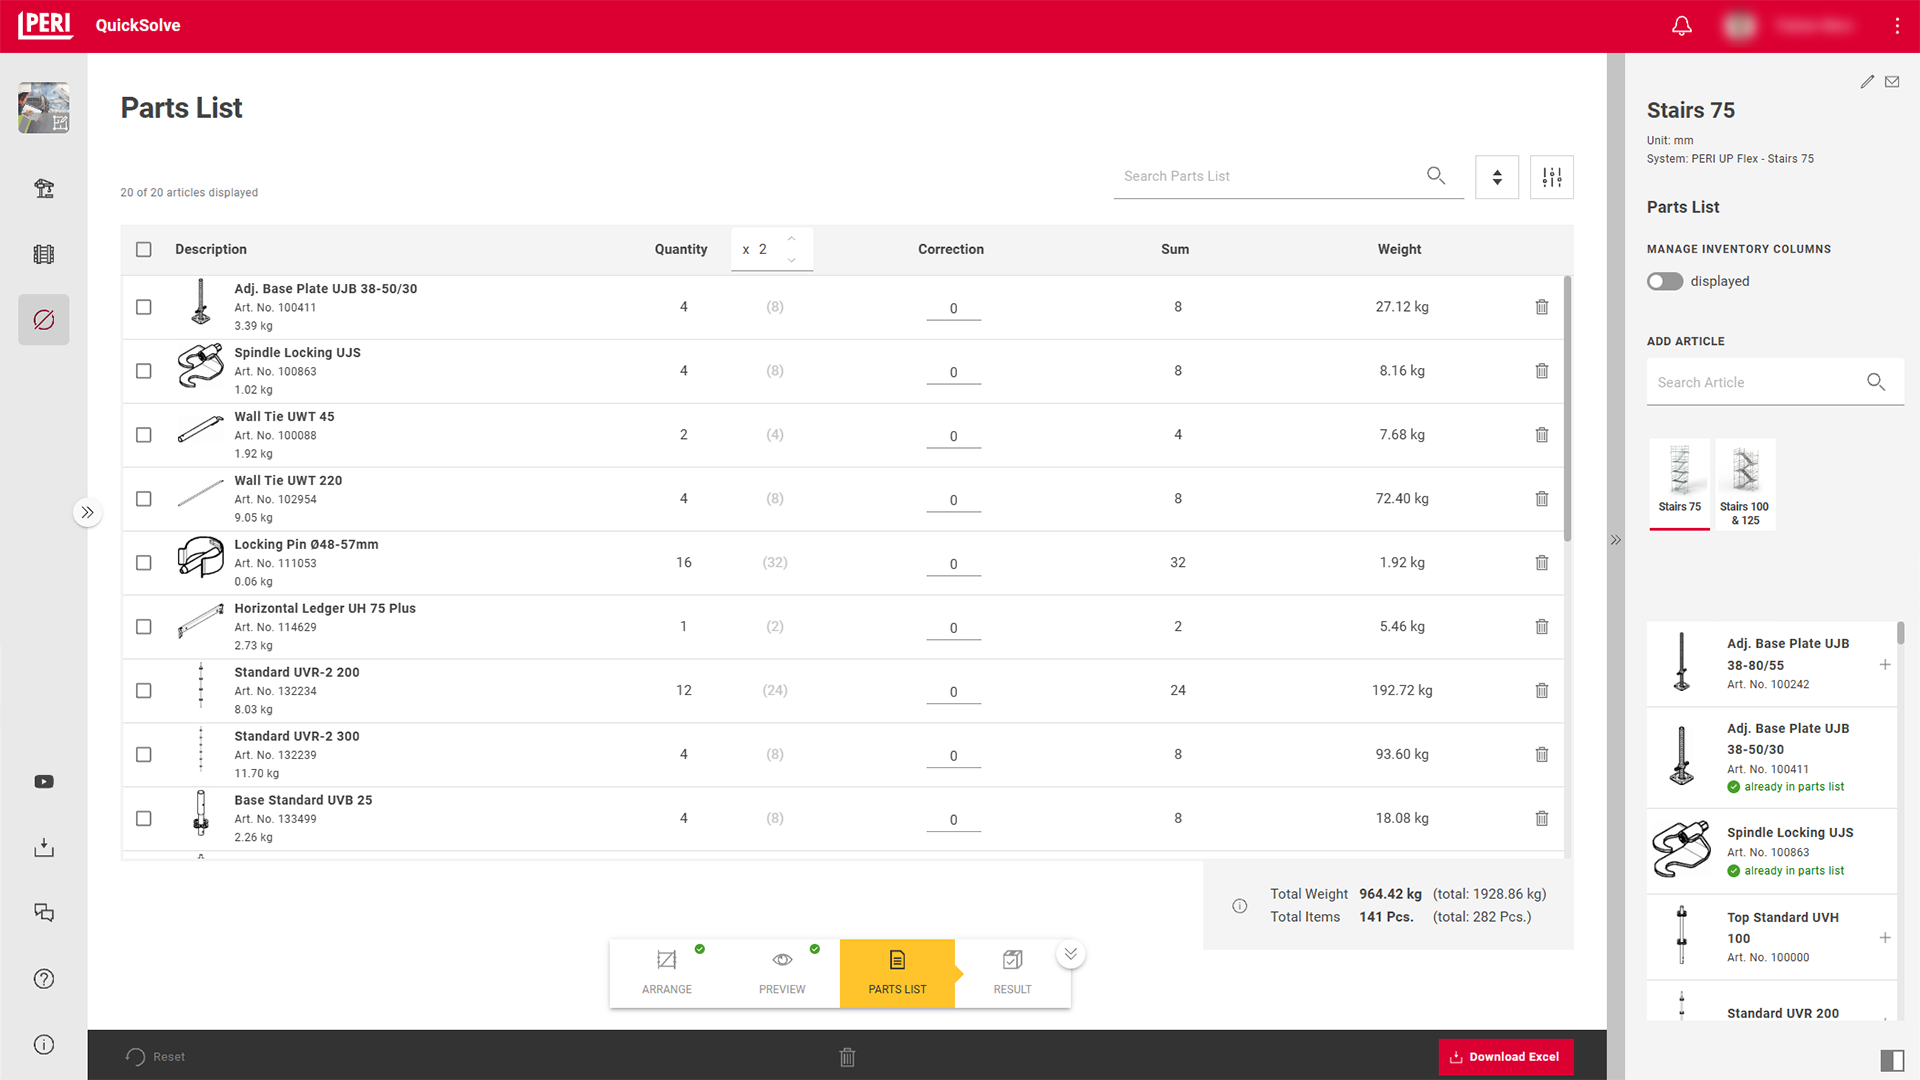This screenshot has width=1920, height=1080.
Task: Click the PERI logo in the top bar
Action: pos(44,25)
